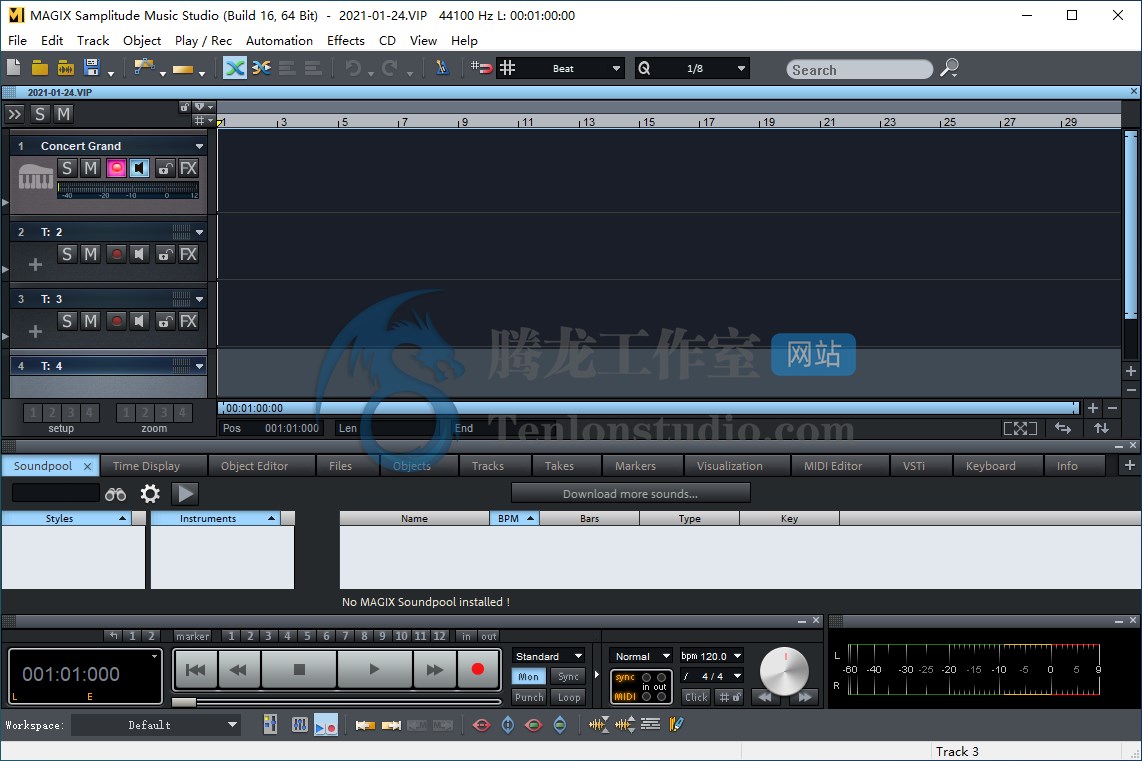
Task: Open Soundpool settings gear
Action: pos(150,494)
